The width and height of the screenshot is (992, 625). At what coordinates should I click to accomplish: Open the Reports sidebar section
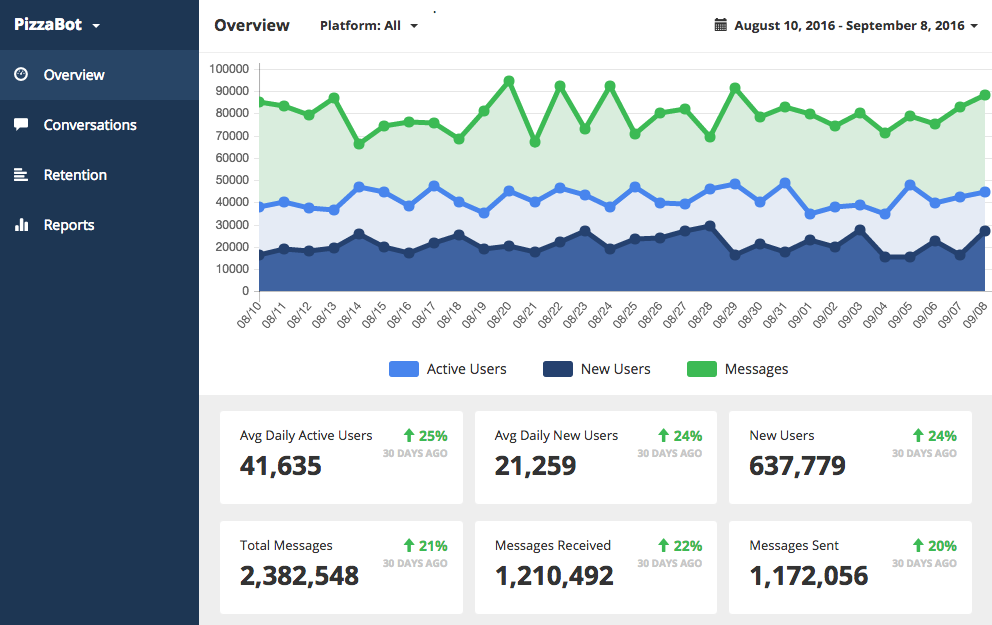coord(99,225)
